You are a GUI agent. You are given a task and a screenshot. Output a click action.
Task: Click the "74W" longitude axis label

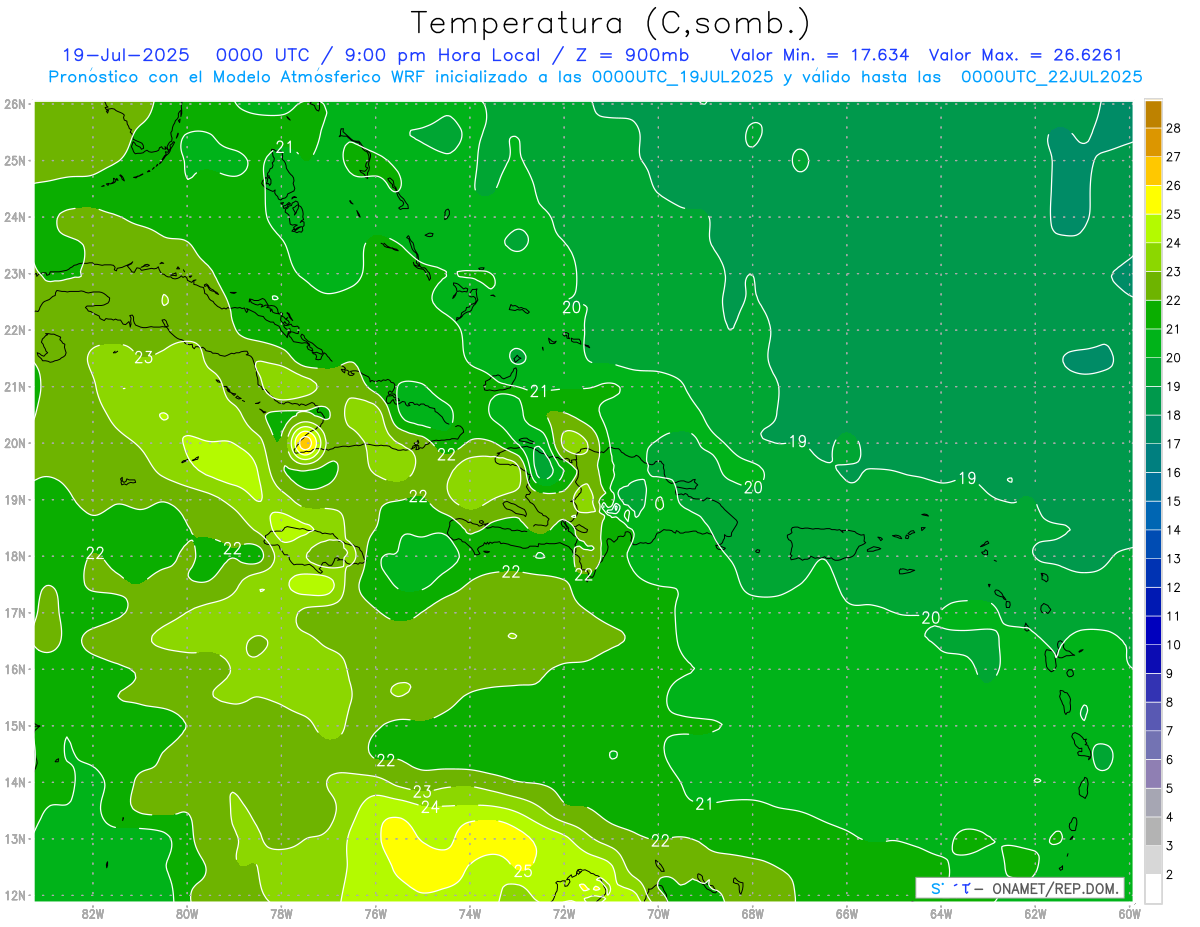(470, 913)
